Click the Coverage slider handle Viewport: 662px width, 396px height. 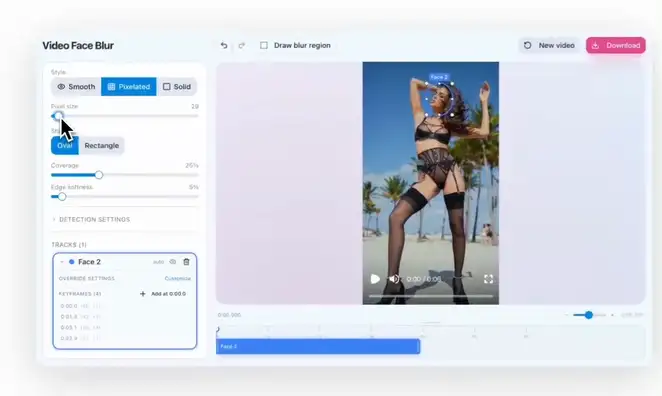point(99,175)
